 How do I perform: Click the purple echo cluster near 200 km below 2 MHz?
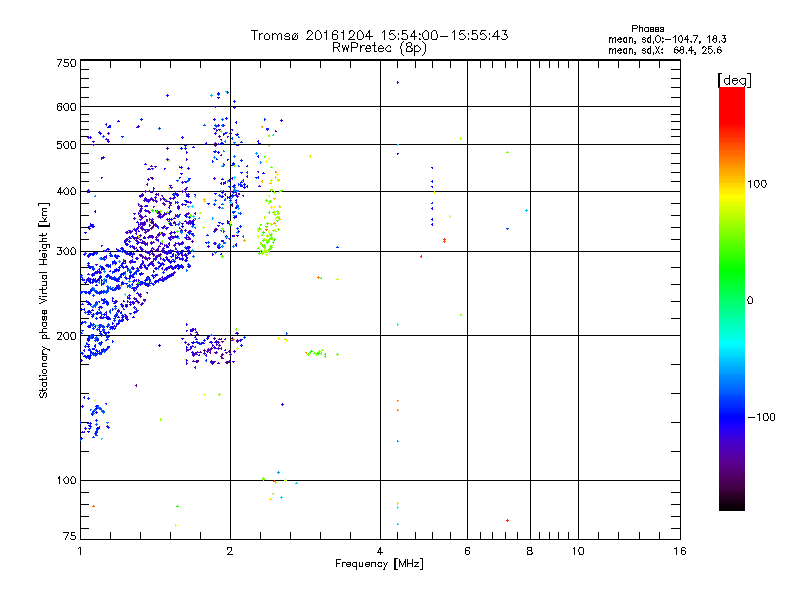(212, 346)
